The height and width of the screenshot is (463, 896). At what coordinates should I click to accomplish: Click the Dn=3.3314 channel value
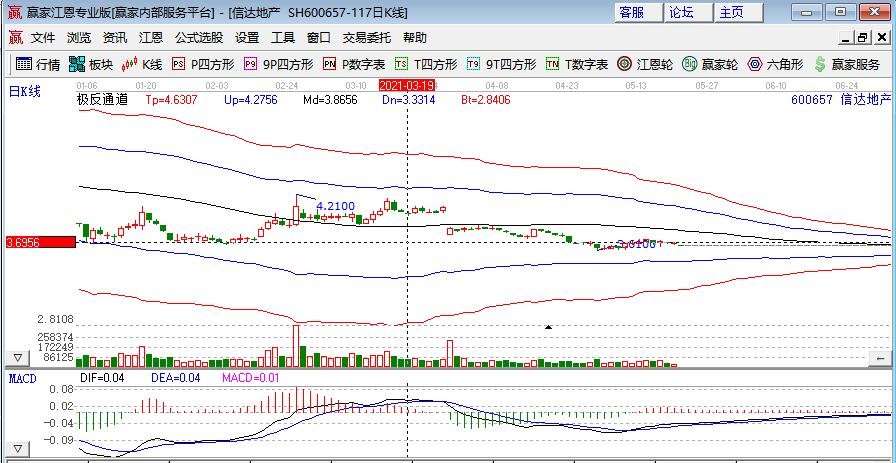(409, 100)
